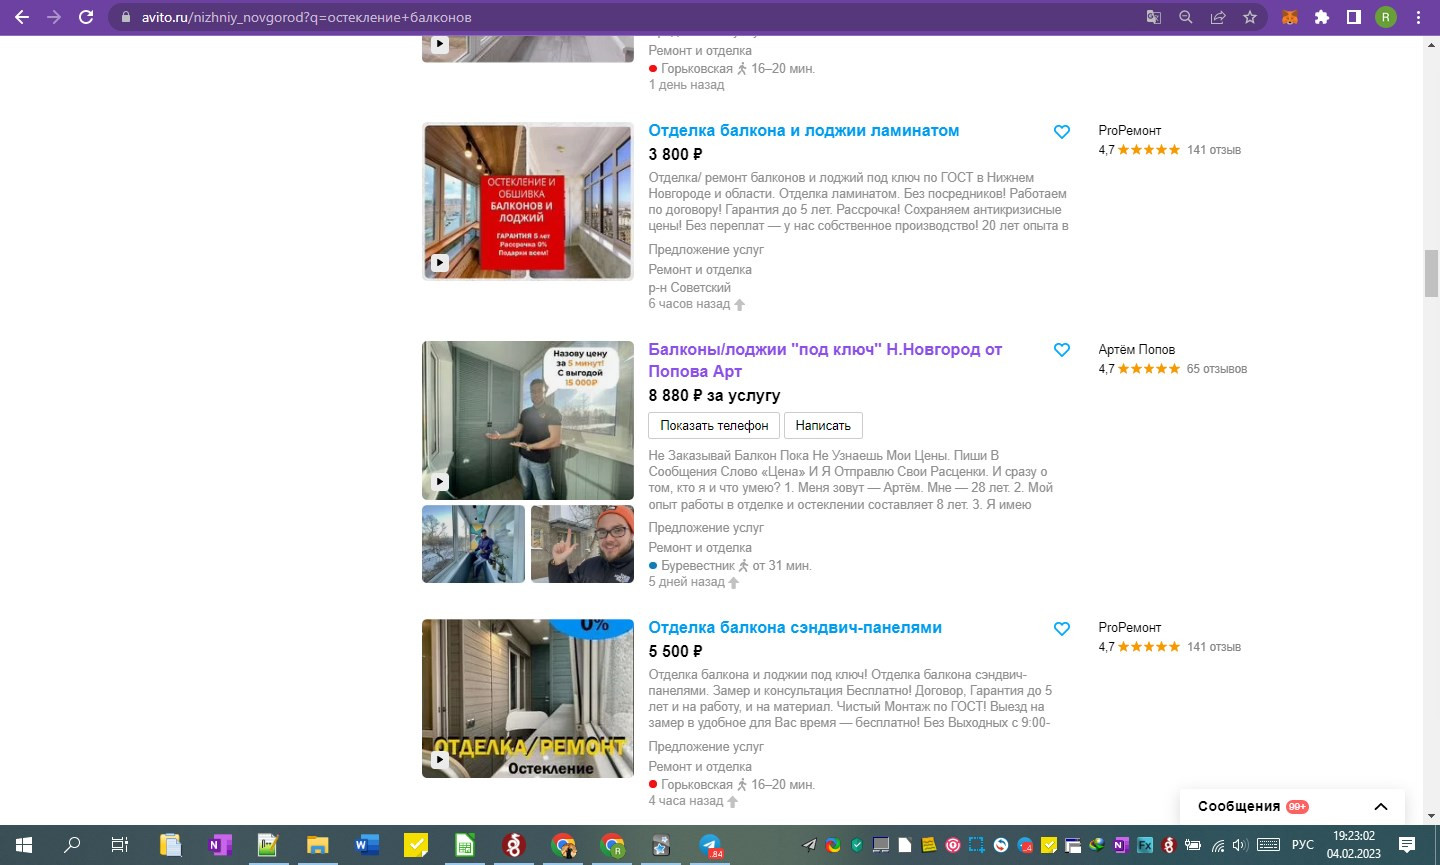This screenshot has width=1440, height=865.
Task: Open ProРемонт seller beside sandwich-panel listing
Action: [1130, 627]
